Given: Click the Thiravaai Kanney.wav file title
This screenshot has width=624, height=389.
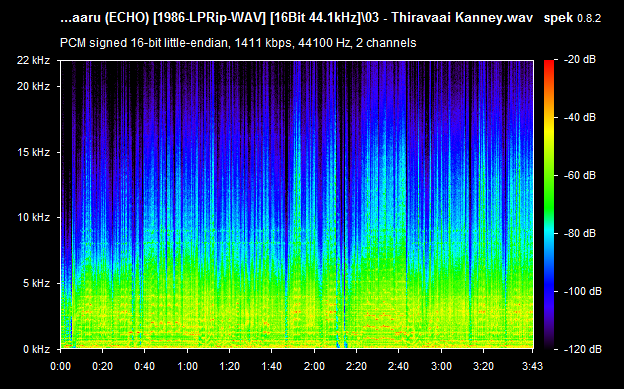Looking at the screenshot, I should [462, 18].
